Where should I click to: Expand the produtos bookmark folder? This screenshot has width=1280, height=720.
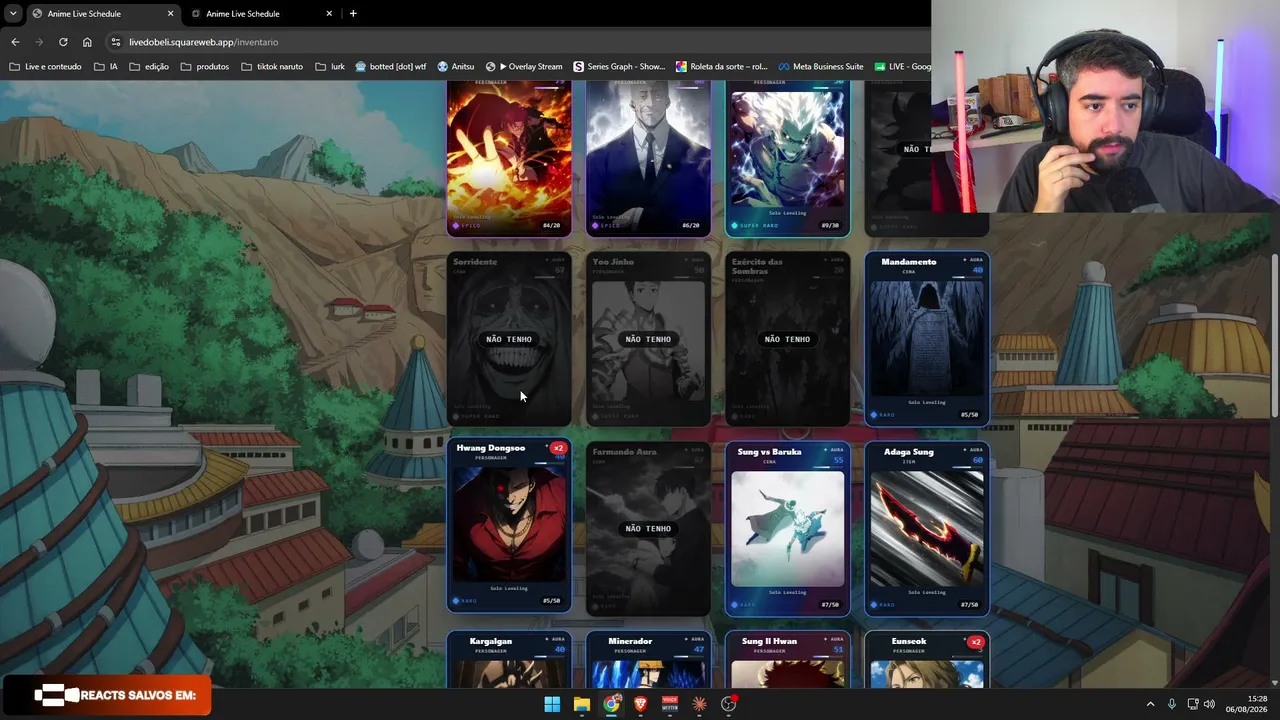[205, 67]
